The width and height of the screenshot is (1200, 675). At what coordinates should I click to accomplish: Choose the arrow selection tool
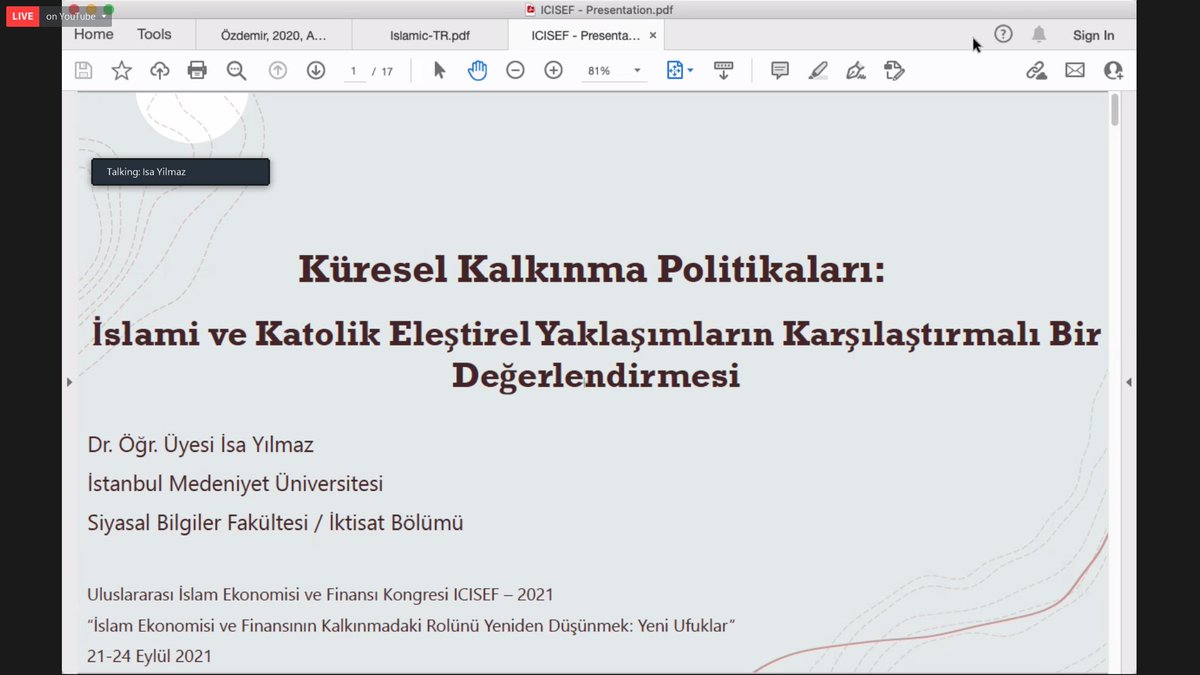click(x=439, y=70)
